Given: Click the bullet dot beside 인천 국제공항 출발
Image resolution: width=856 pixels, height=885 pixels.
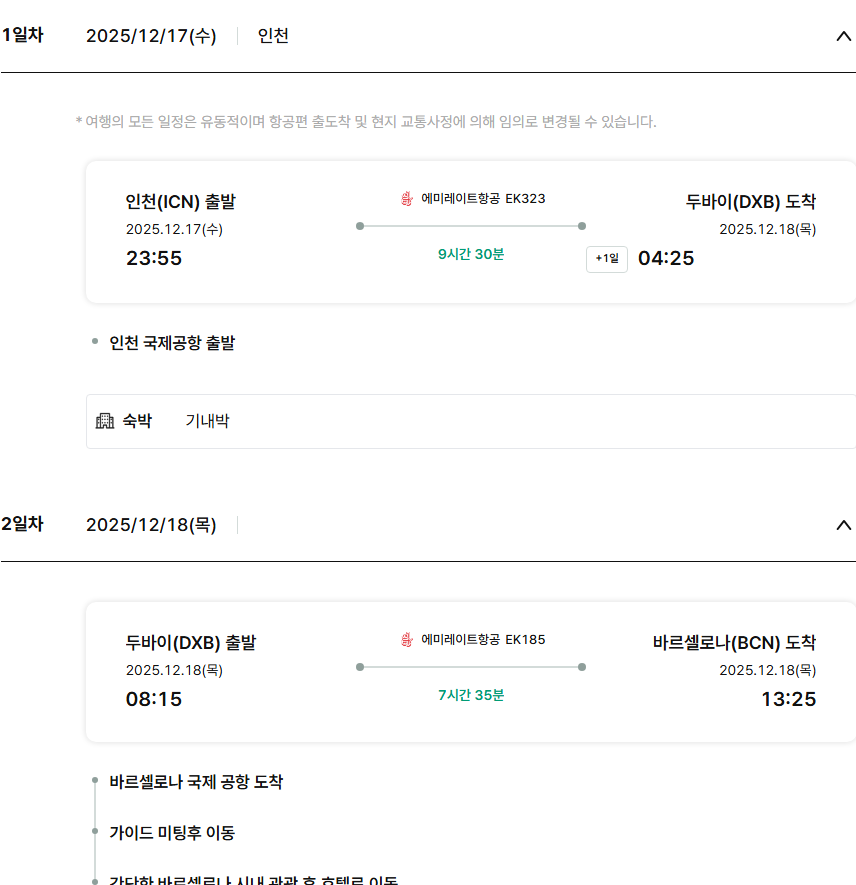Looking at the screenshot, I should click(95, 343).
